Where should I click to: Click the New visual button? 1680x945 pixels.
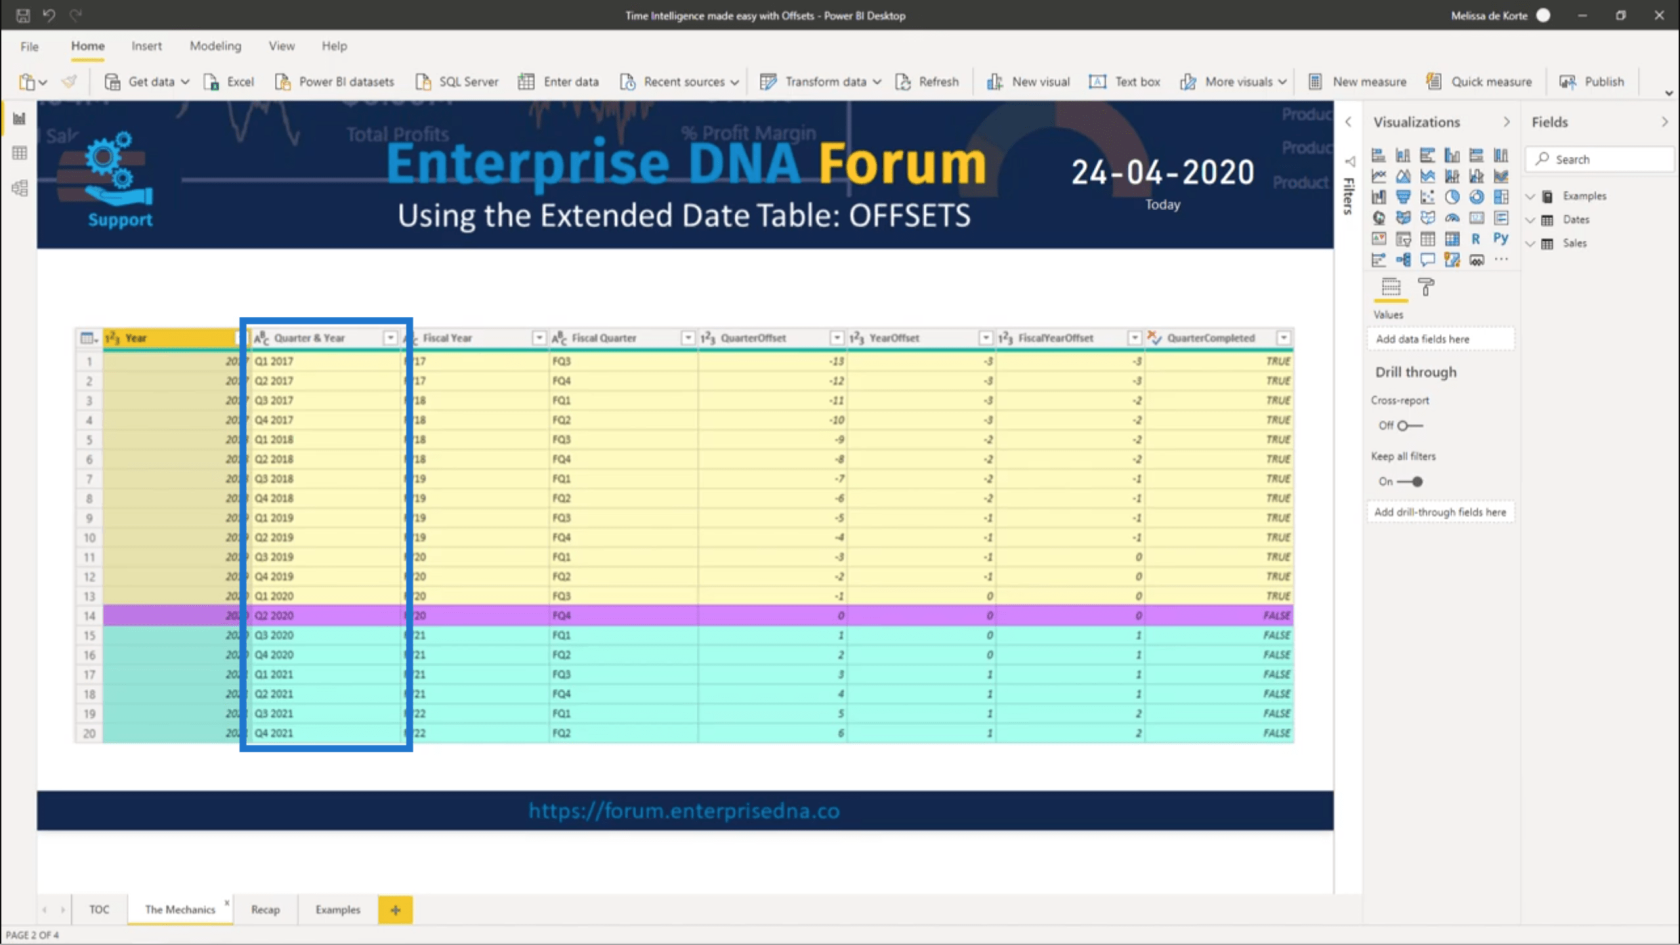[x=1028, y=82]
